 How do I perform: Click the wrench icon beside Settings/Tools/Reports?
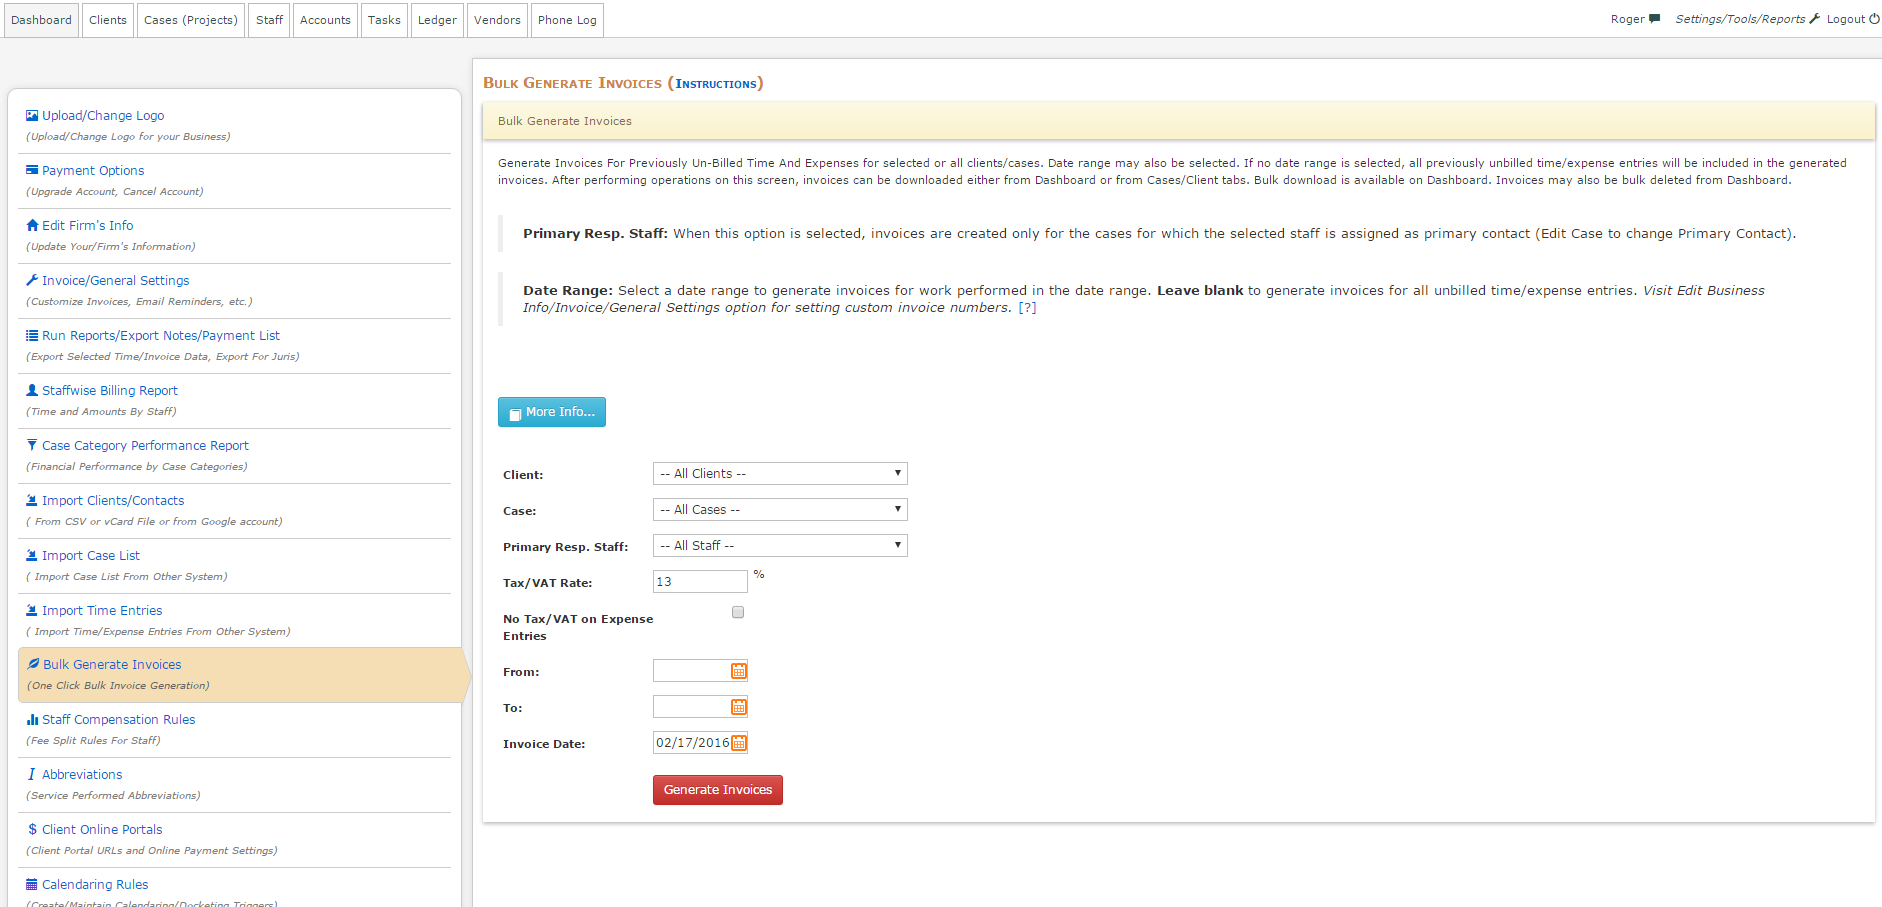coord(1815,19)
